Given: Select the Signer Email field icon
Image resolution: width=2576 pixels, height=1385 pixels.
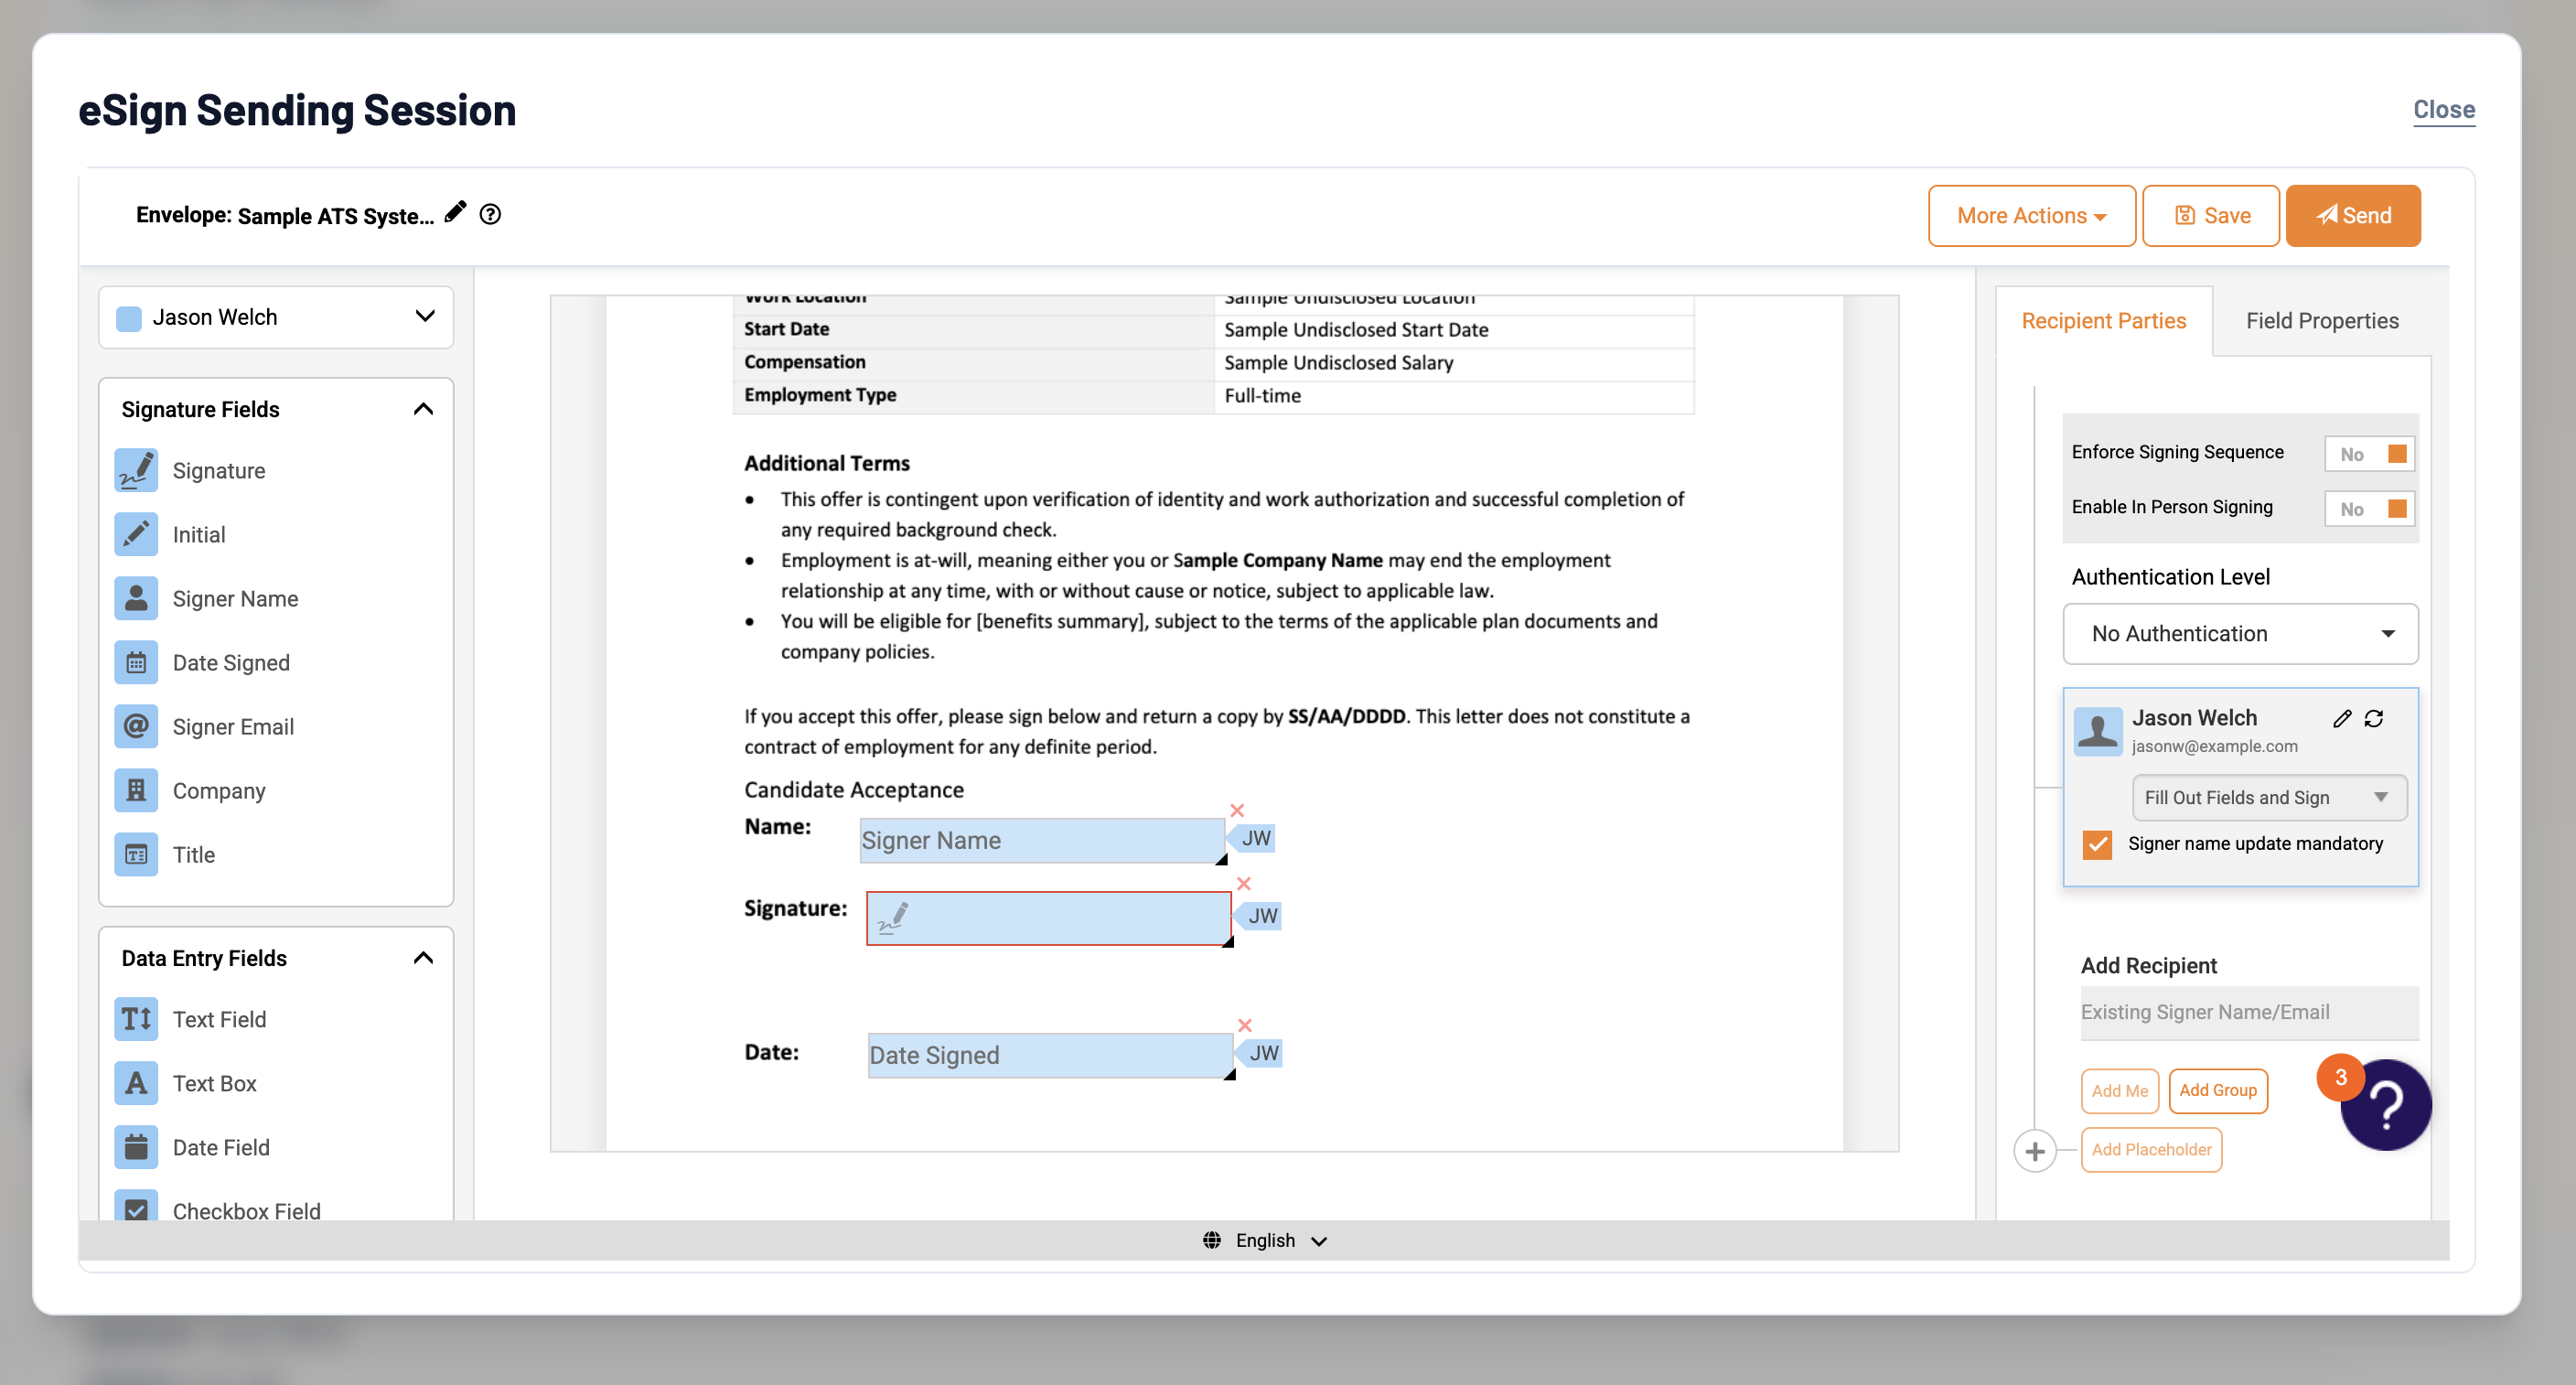Looking at the screenshot, I should 136,726.
